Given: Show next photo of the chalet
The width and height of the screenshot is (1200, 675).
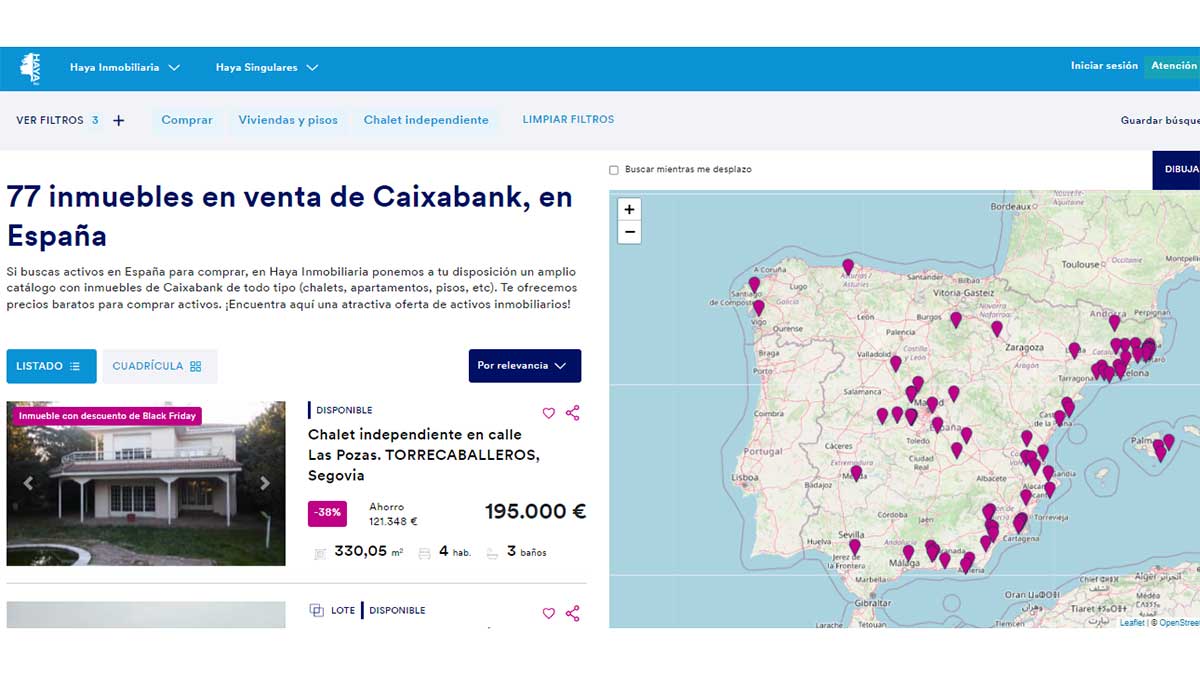Looking at the screenshot, I should (x=265, y=483).
